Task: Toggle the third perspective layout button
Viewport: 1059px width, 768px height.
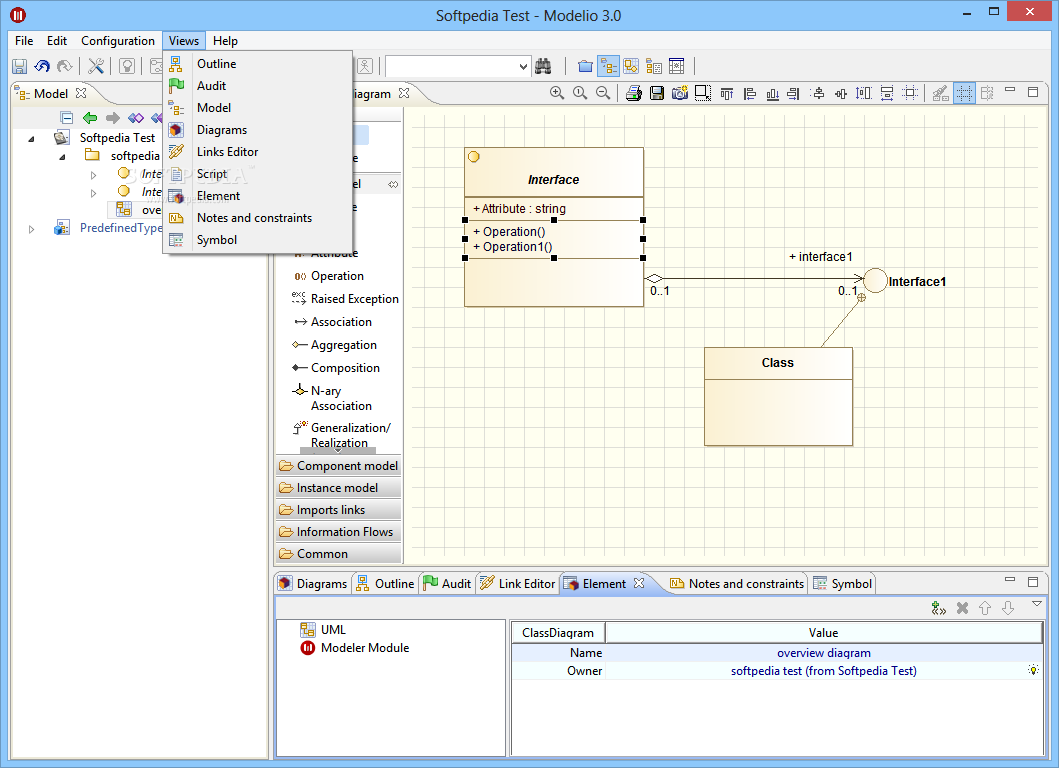Action: 654,66
